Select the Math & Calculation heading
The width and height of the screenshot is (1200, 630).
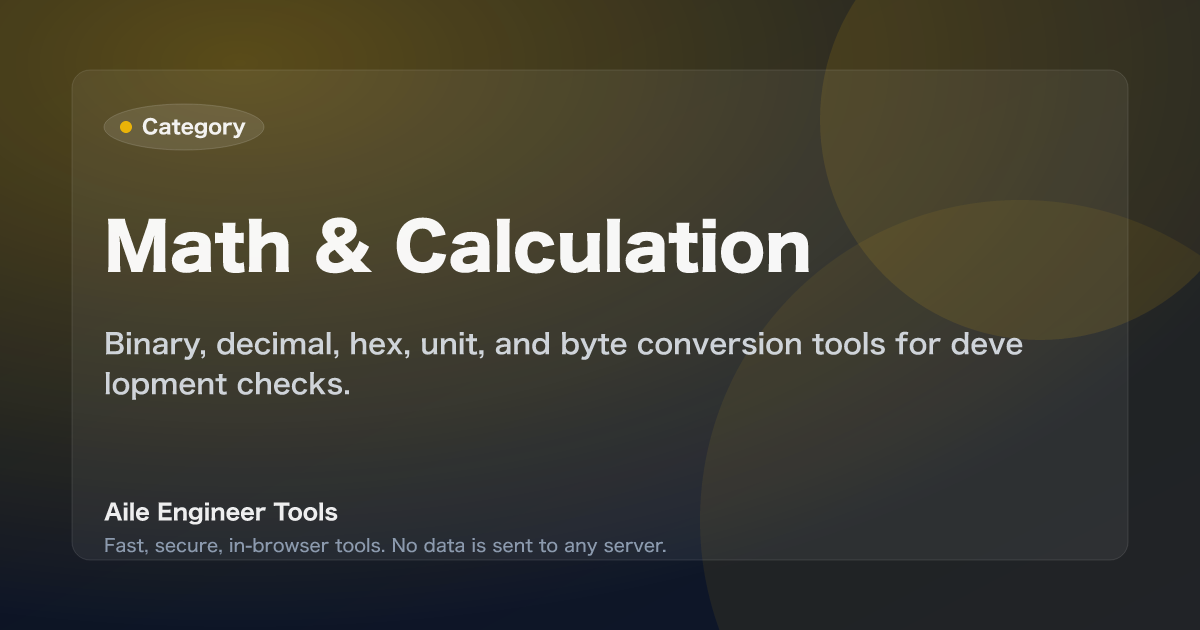458,246
